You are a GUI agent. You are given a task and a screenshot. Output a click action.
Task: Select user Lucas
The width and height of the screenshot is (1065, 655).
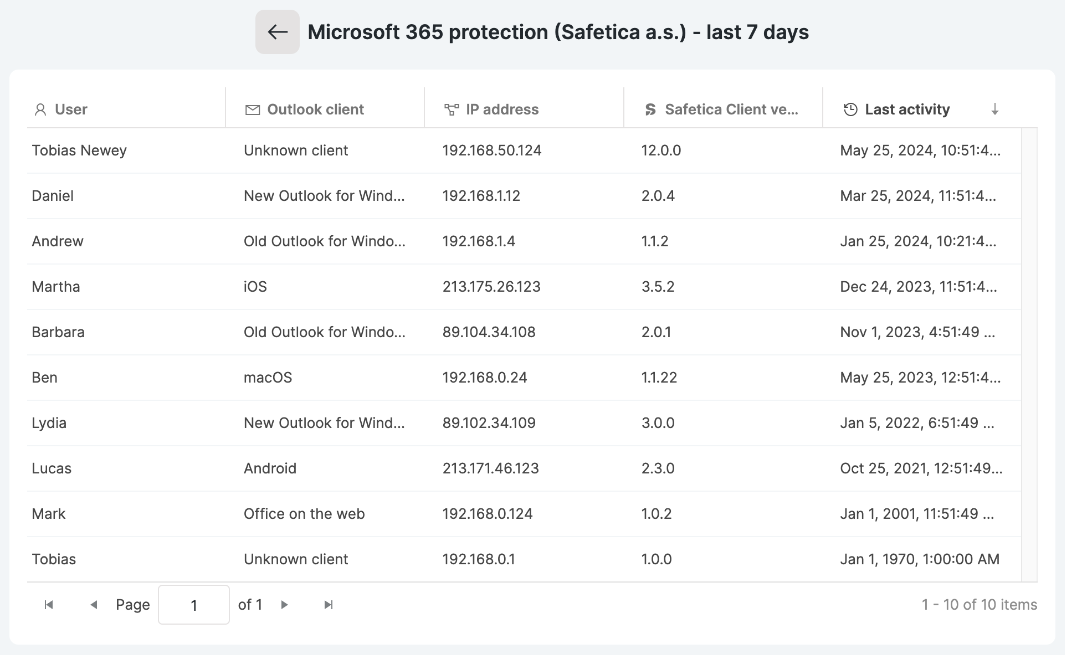tap(52, 469)
